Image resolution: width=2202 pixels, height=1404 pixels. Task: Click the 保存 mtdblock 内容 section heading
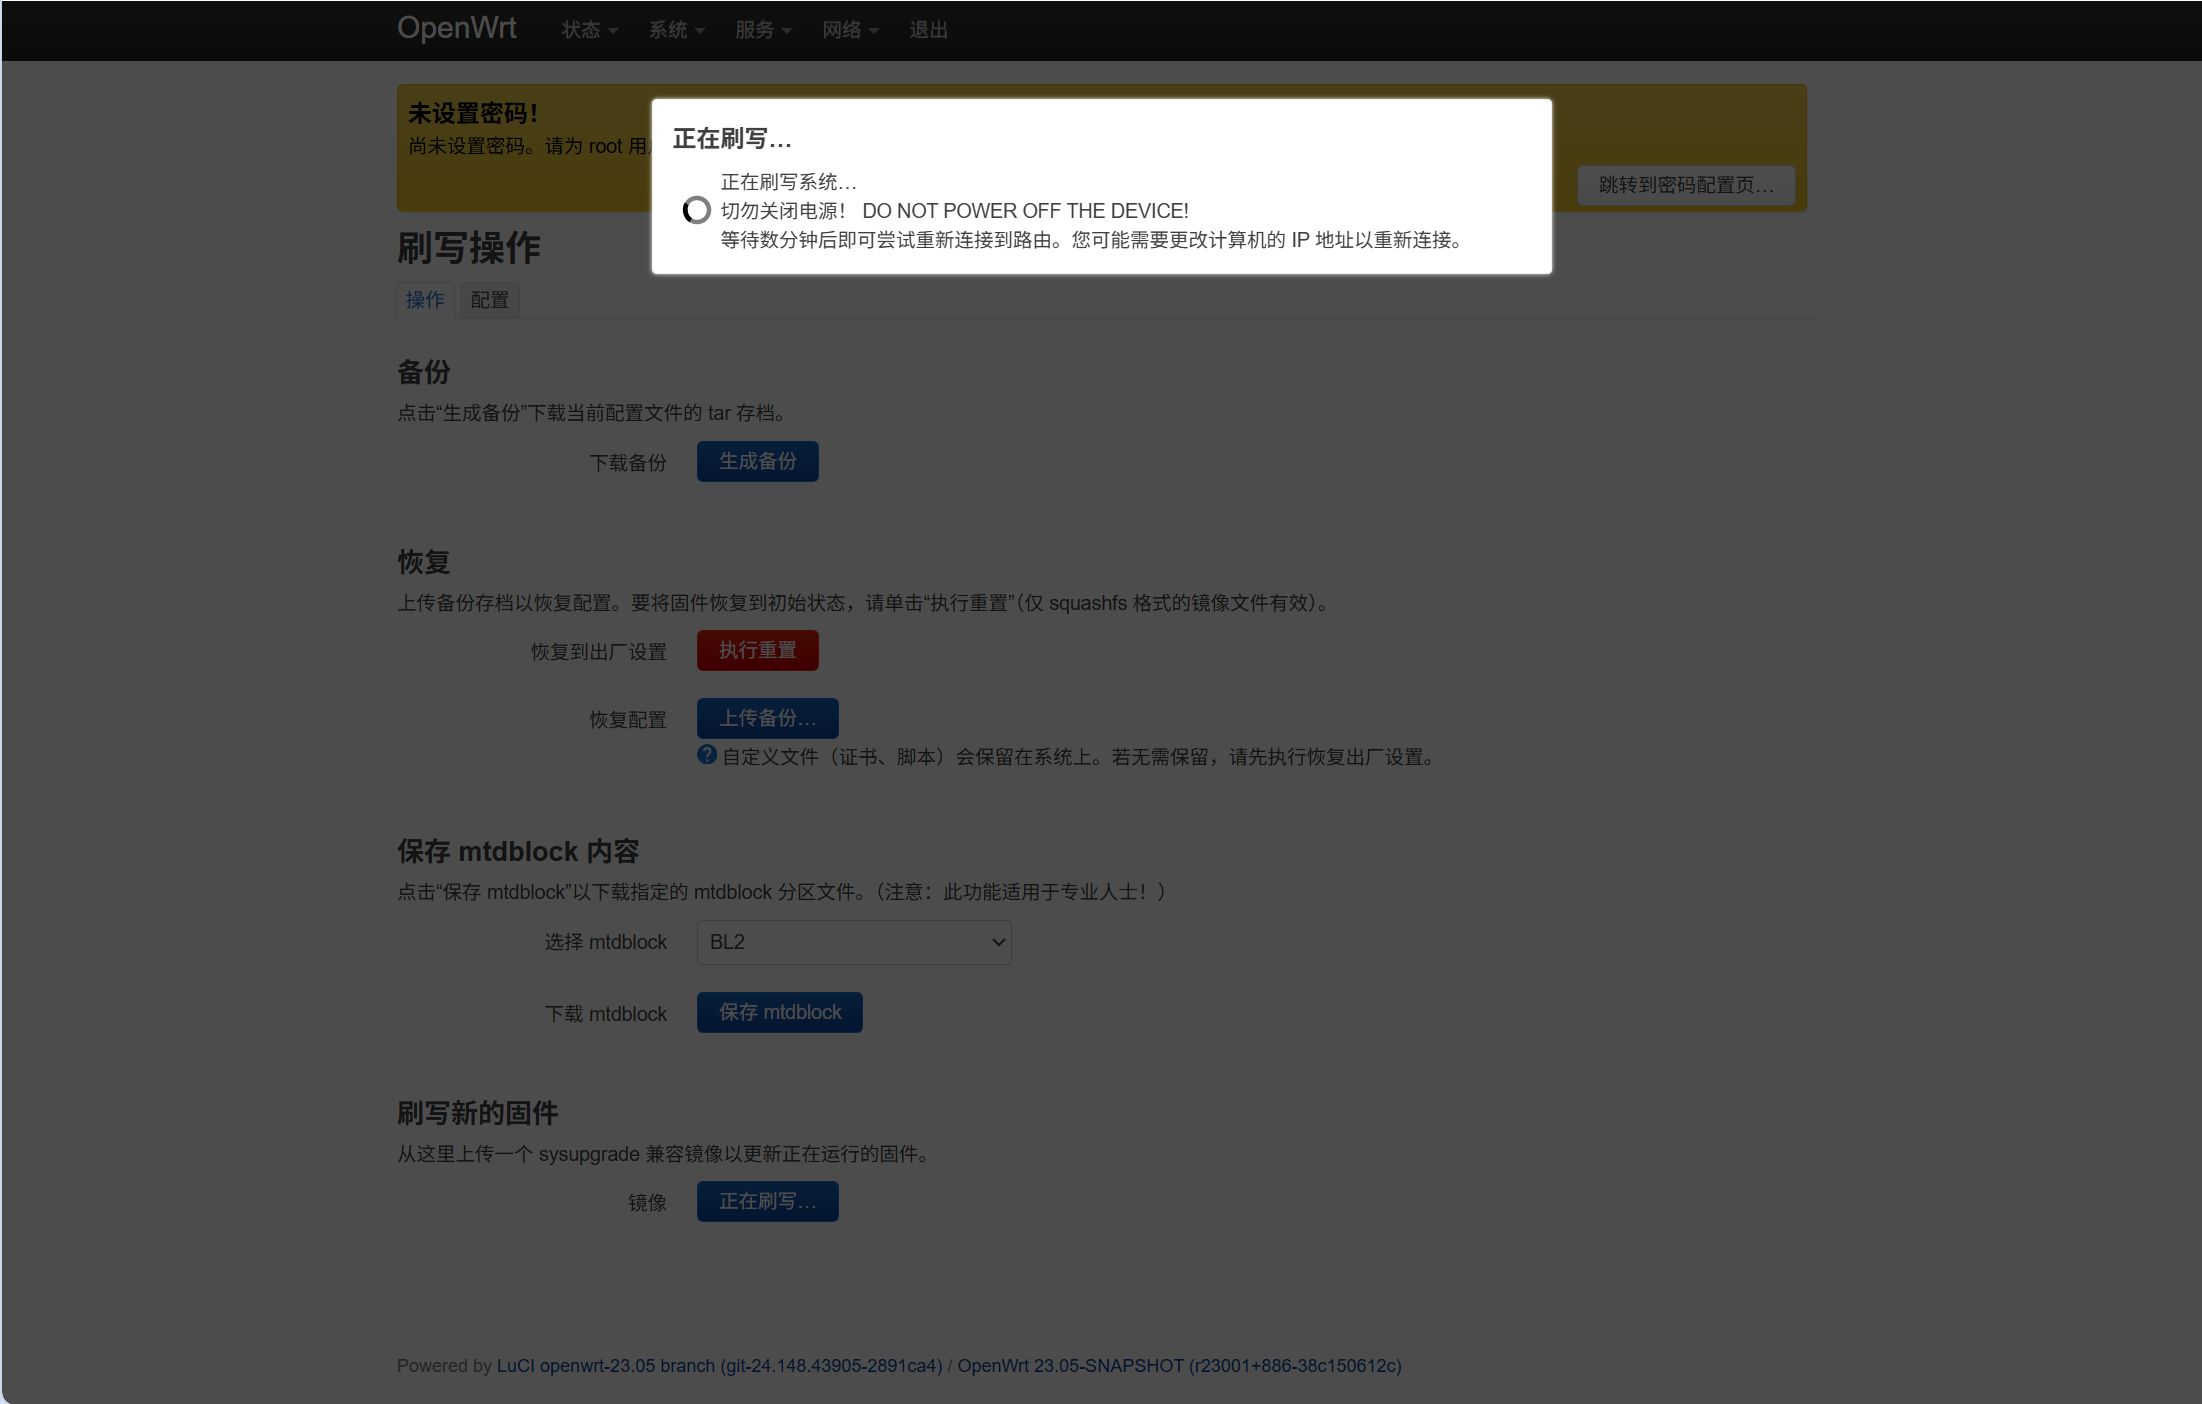tap(518, 851)
